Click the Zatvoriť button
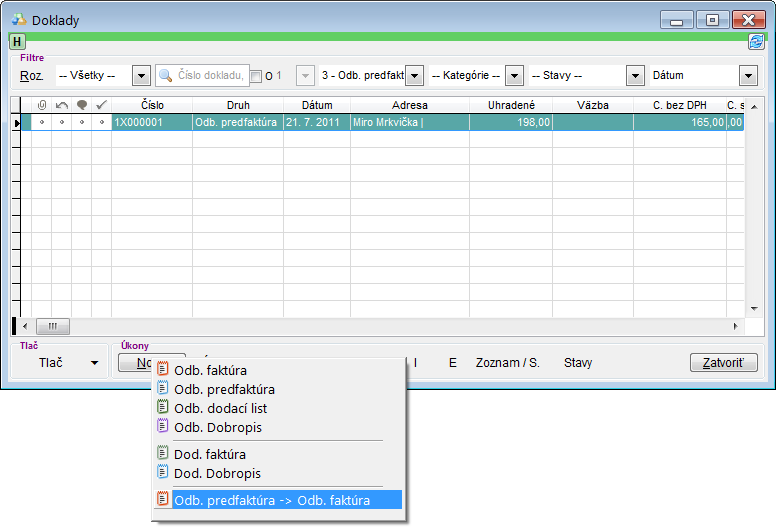This screenshot has height=531, width=776. click(723, 363)
